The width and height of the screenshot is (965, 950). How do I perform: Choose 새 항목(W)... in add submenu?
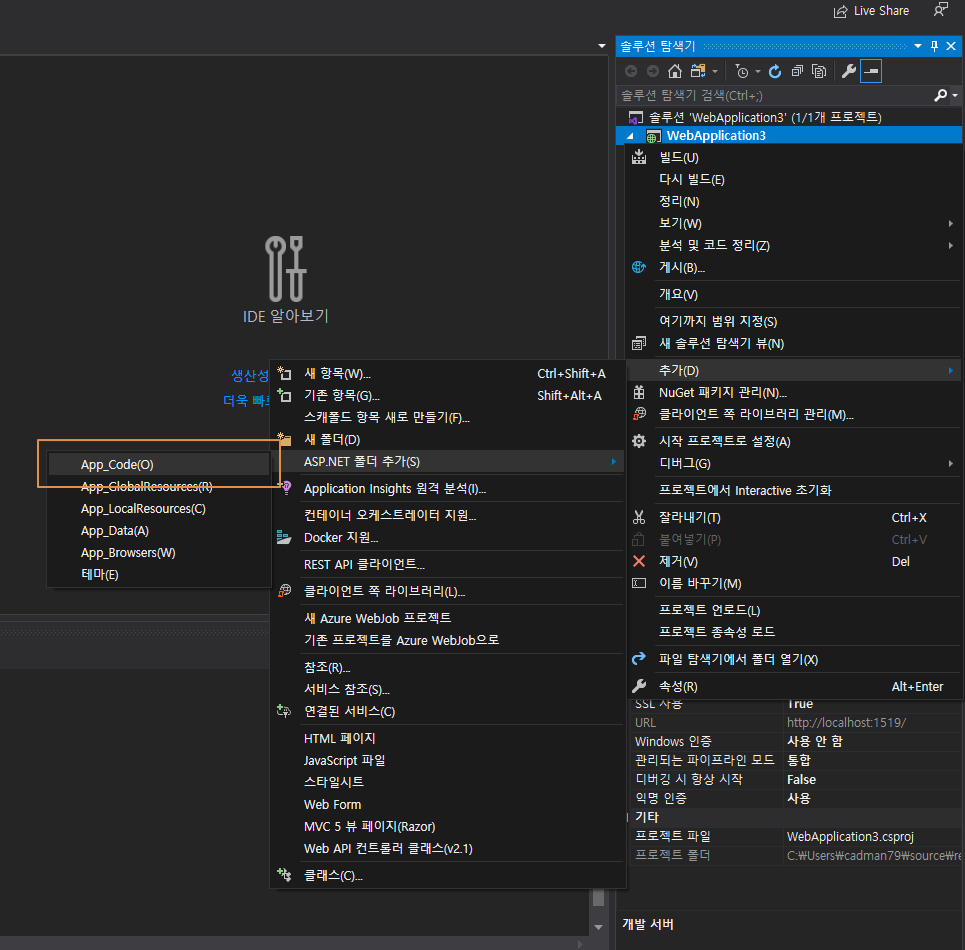(x=447, y=374)
